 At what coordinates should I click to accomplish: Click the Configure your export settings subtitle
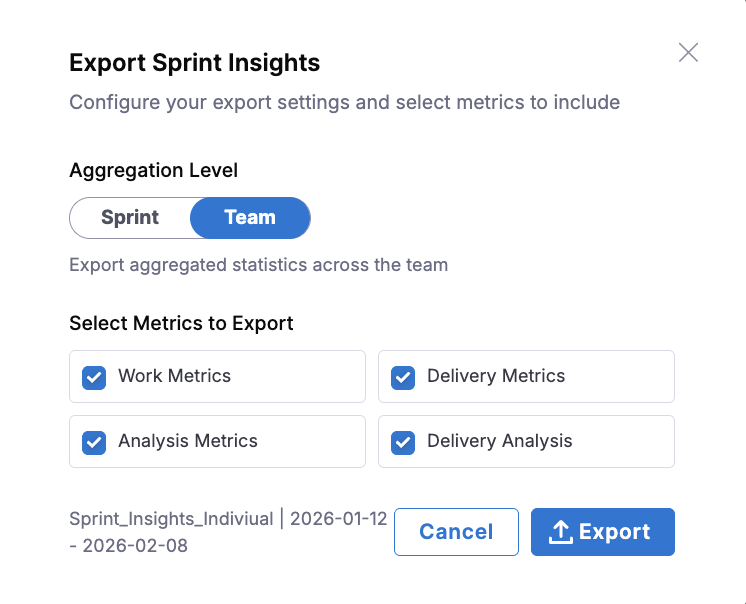coord(344,102)
